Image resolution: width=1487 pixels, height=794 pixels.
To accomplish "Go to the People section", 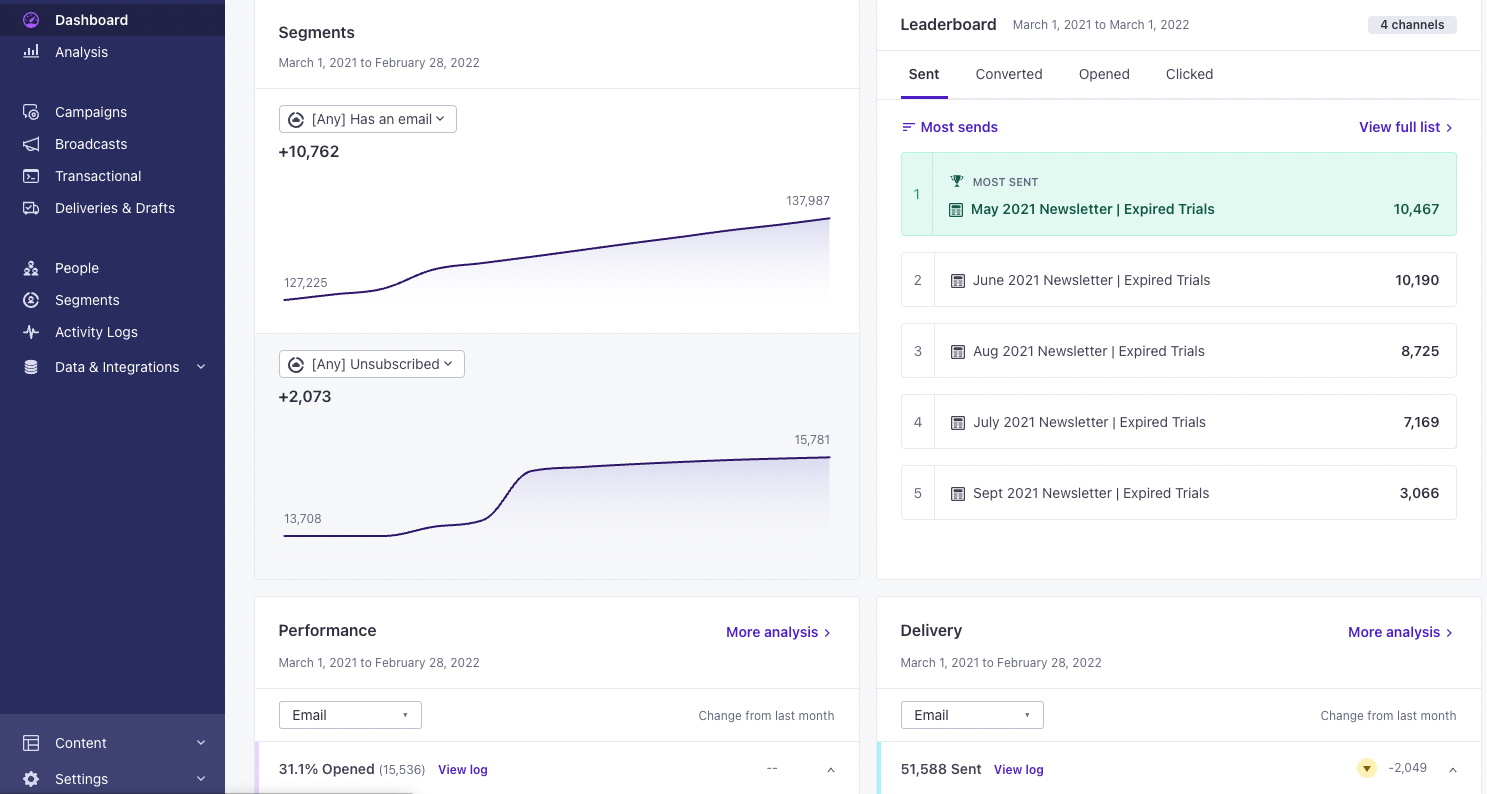I will click(x=75, y=268).
